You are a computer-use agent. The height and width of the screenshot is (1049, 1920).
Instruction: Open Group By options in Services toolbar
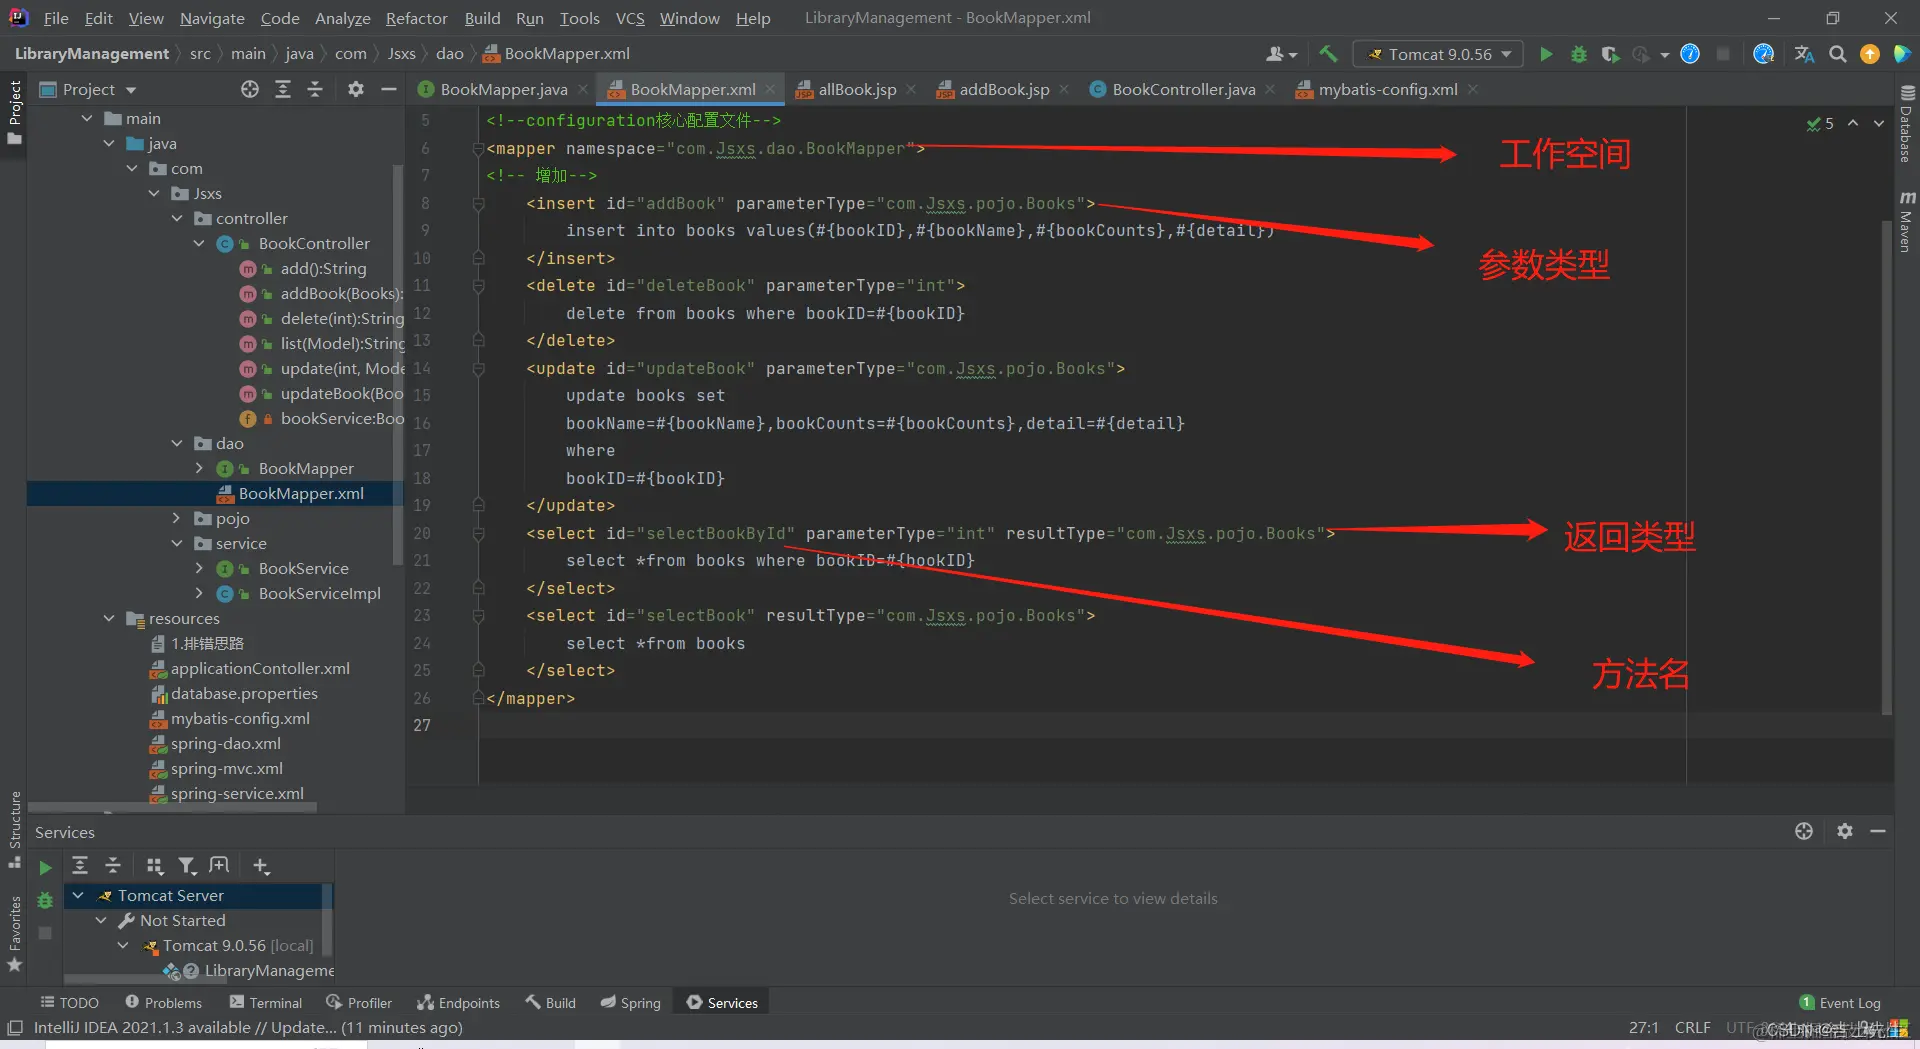coord(154,865)
